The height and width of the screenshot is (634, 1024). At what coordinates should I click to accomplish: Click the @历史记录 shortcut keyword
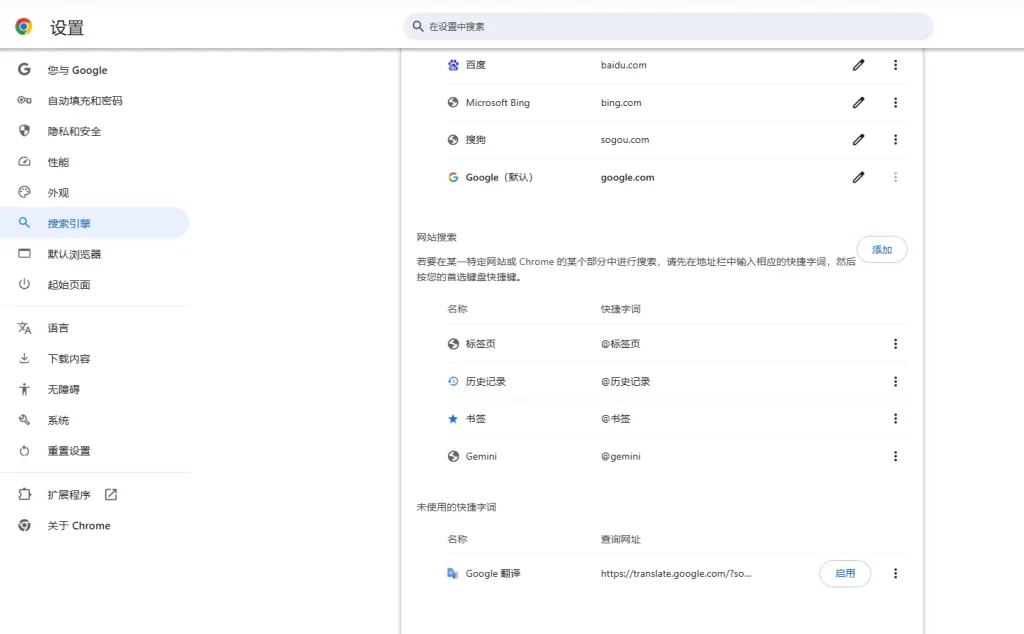click(626, 381)
